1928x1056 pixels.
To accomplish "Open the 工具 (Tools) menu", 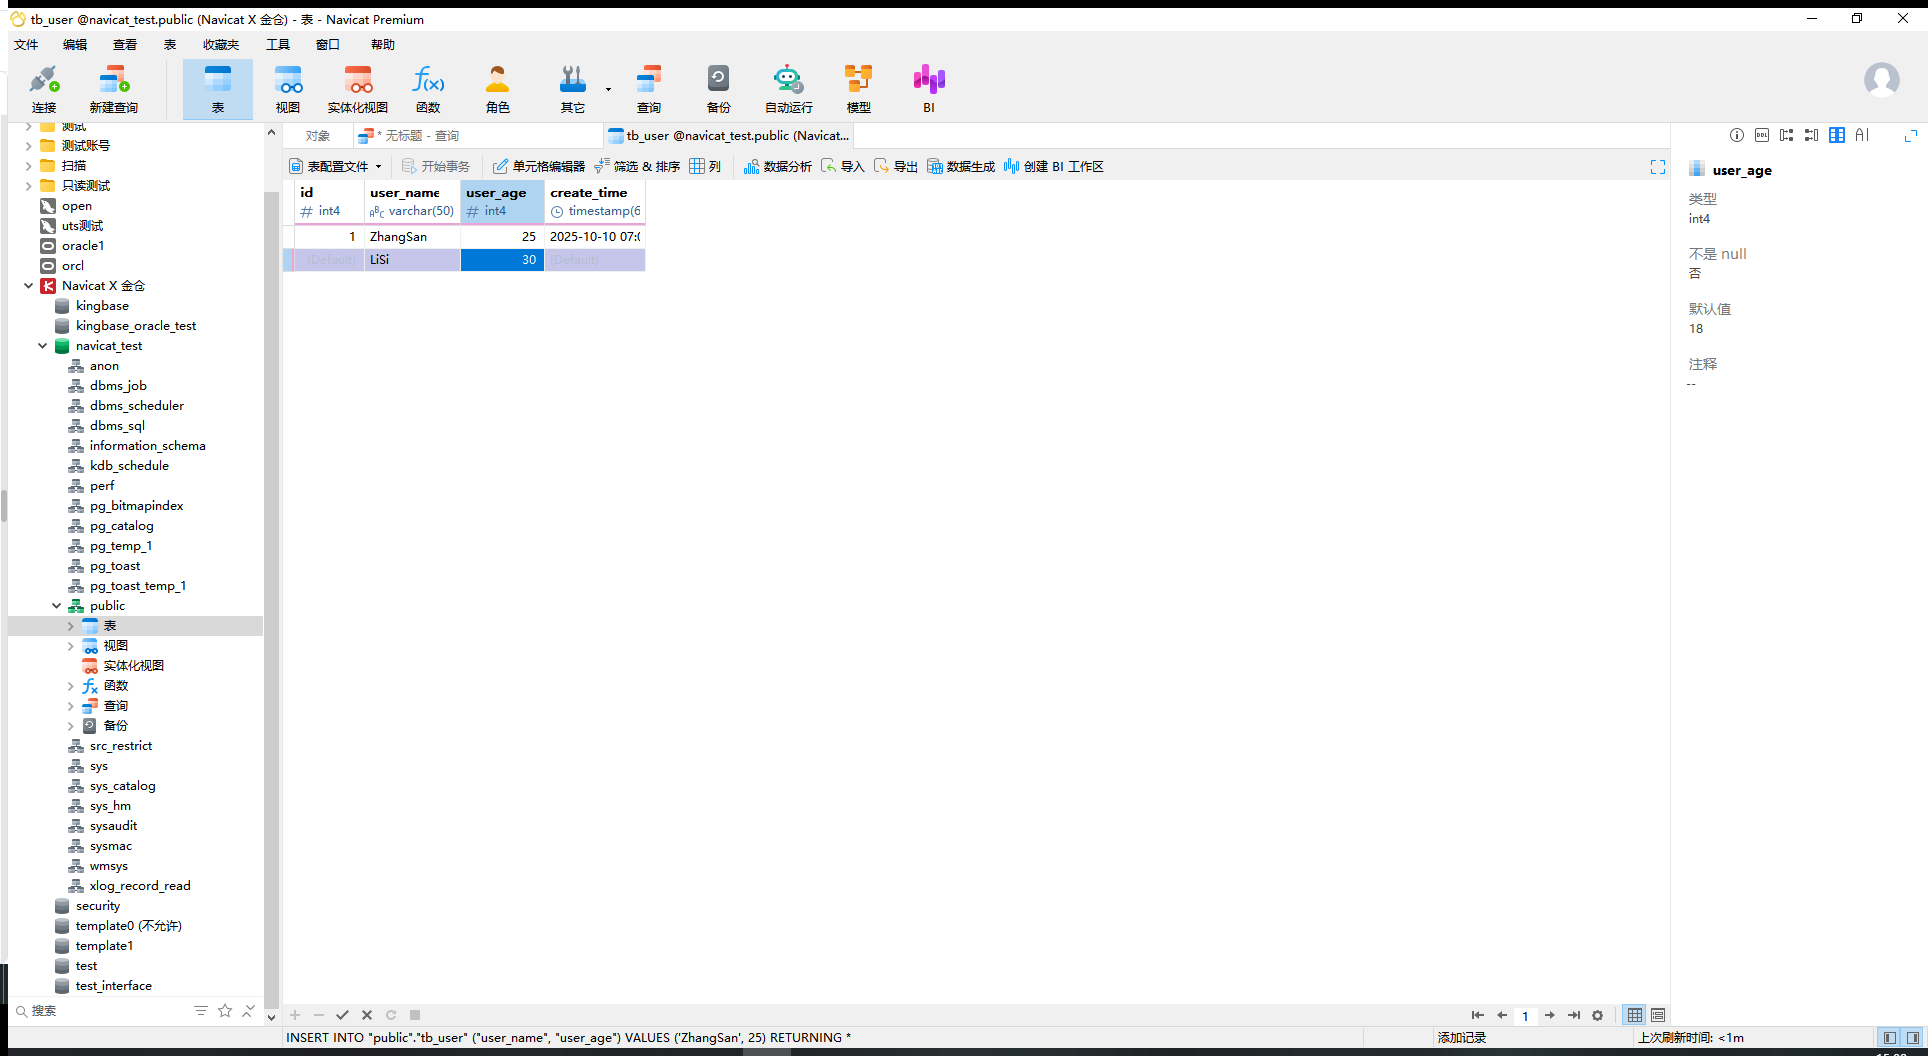I will point(278,45).
